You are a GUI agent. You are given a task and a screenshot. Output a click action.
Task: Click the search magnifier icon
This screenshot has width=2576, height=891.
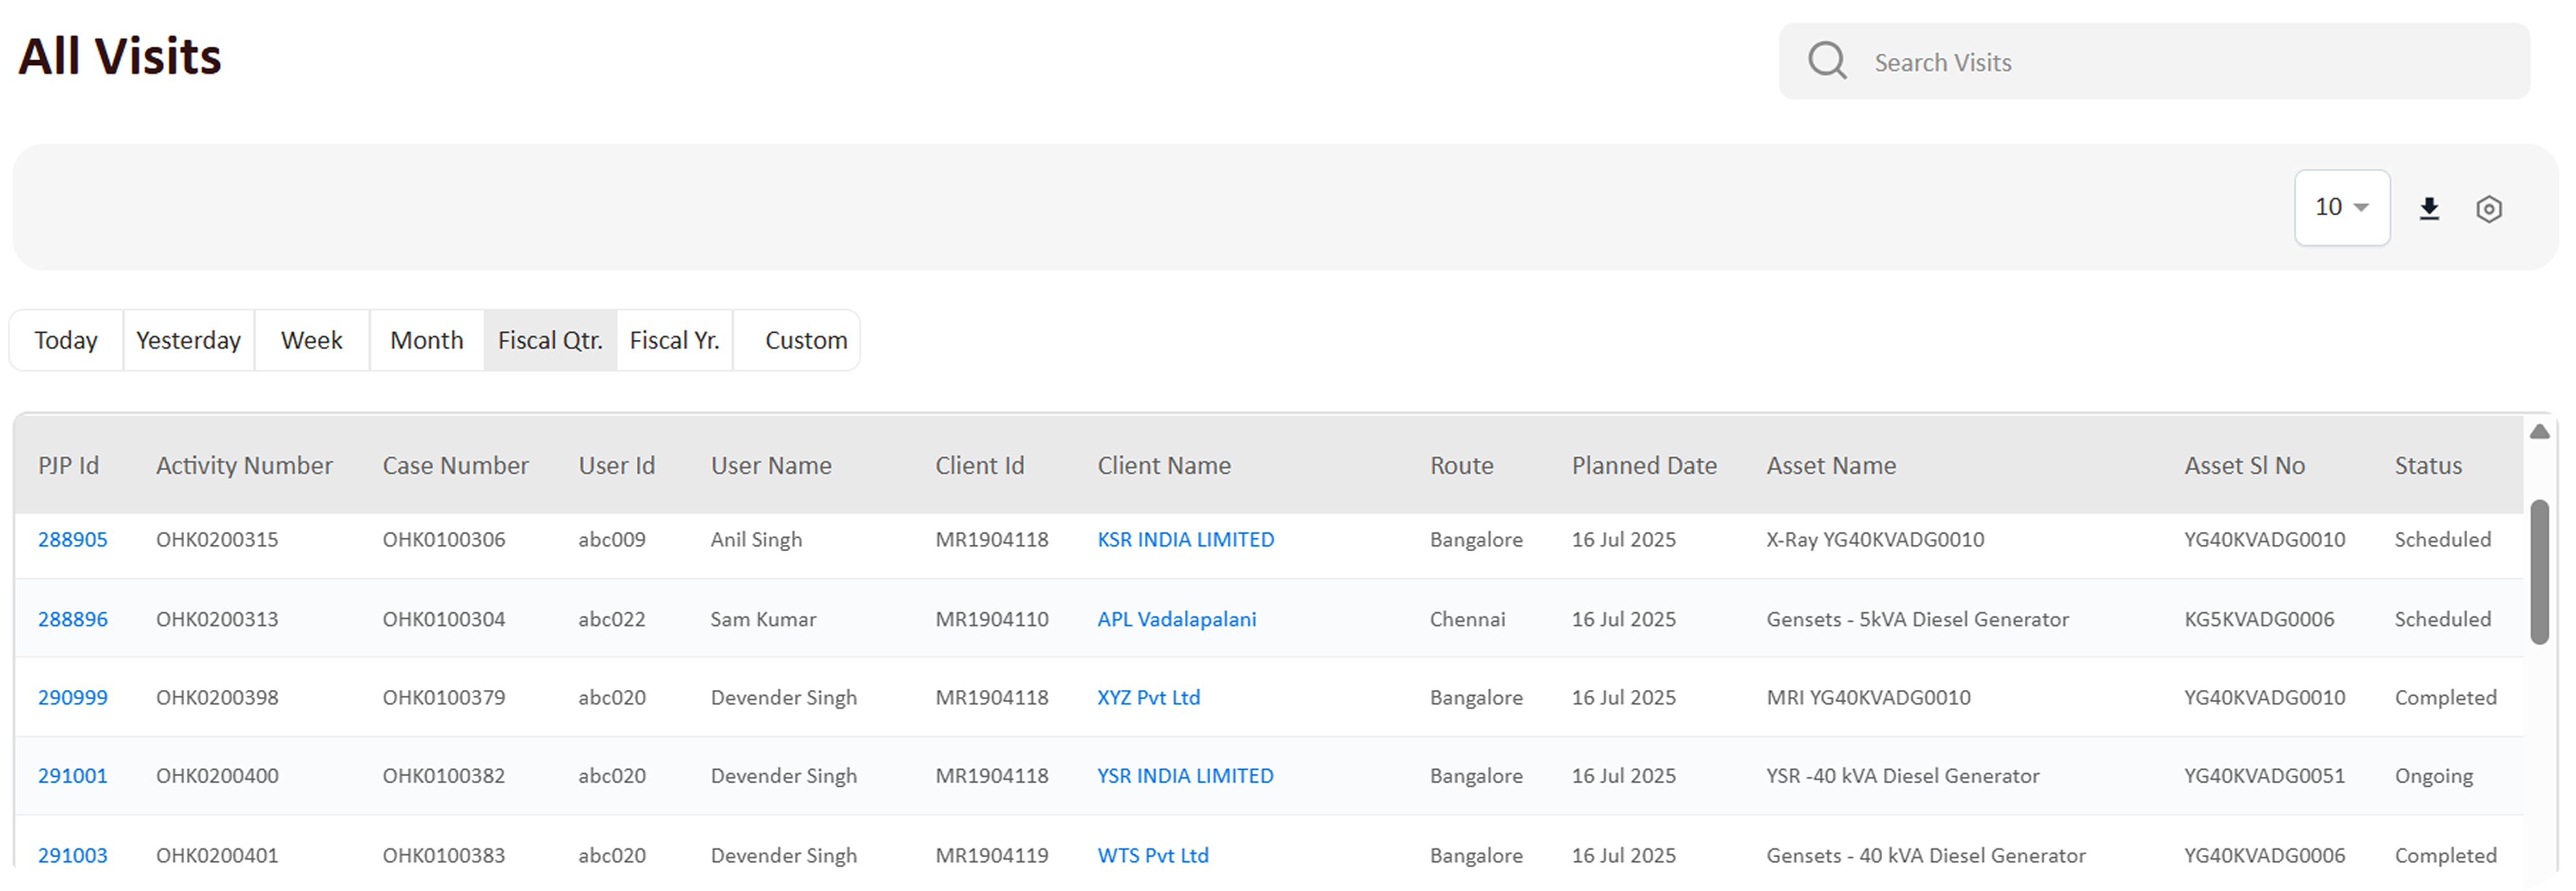click(1826, 61)
